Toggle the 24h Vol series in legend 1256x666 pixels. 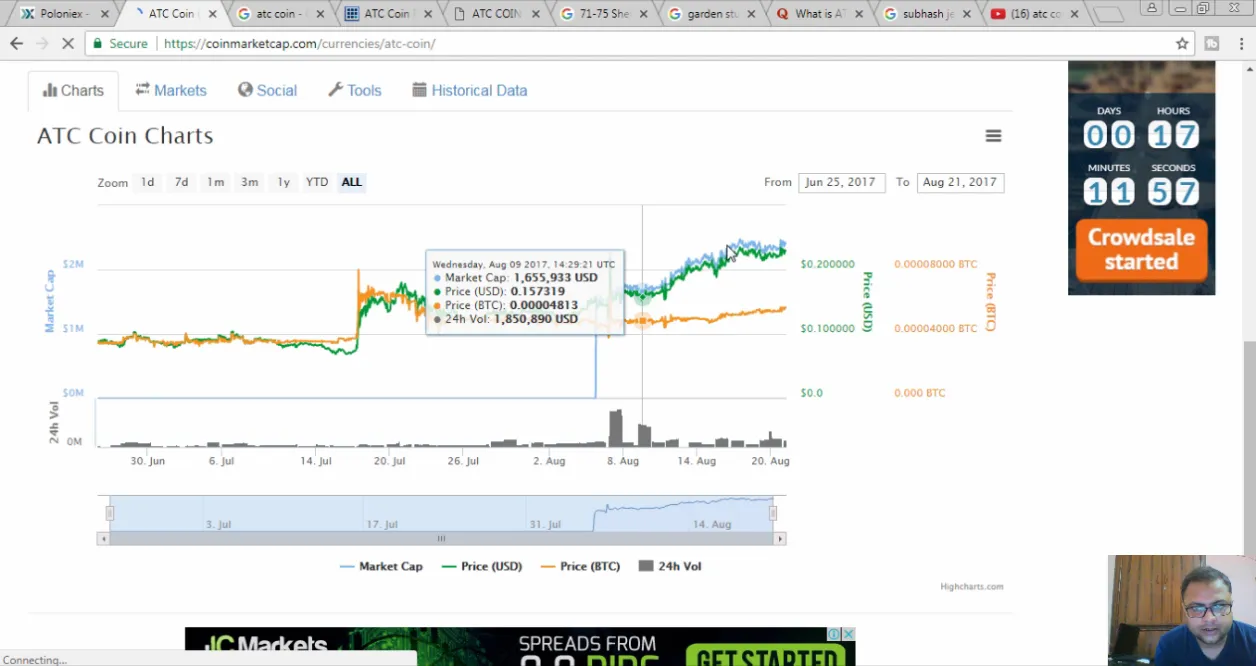pos(670,566)
